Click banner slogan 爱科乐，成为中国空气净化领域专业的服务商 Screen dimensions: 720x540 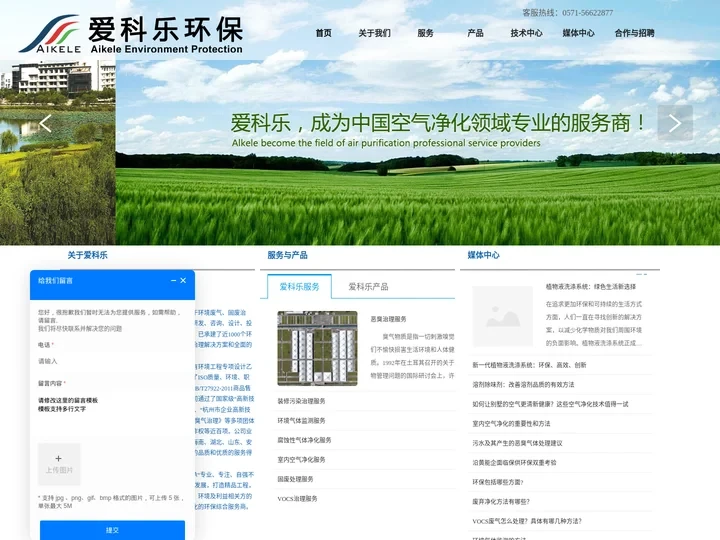point(439,123)
